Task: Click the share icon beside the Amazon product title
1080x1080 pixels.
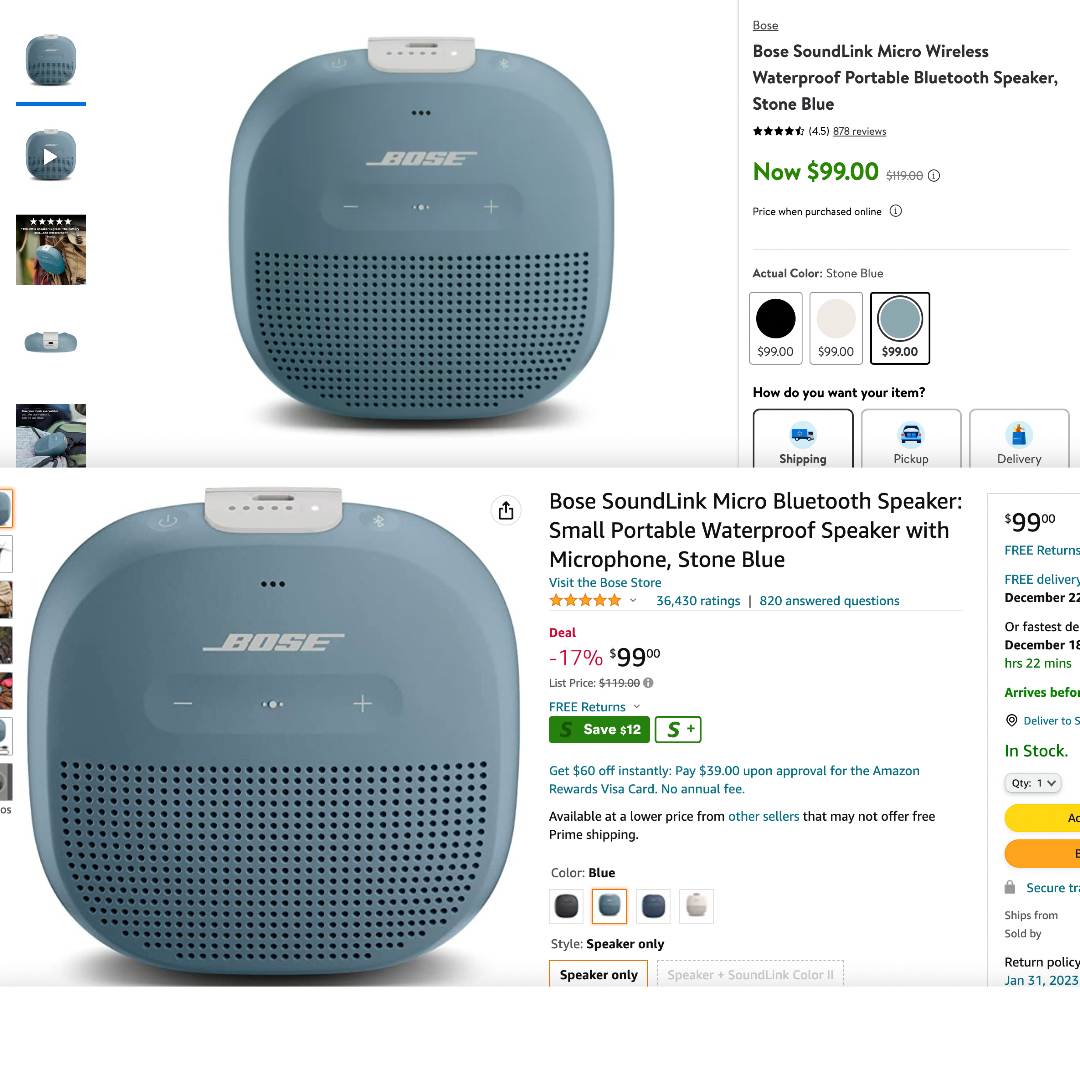Action: pos(506,510)
